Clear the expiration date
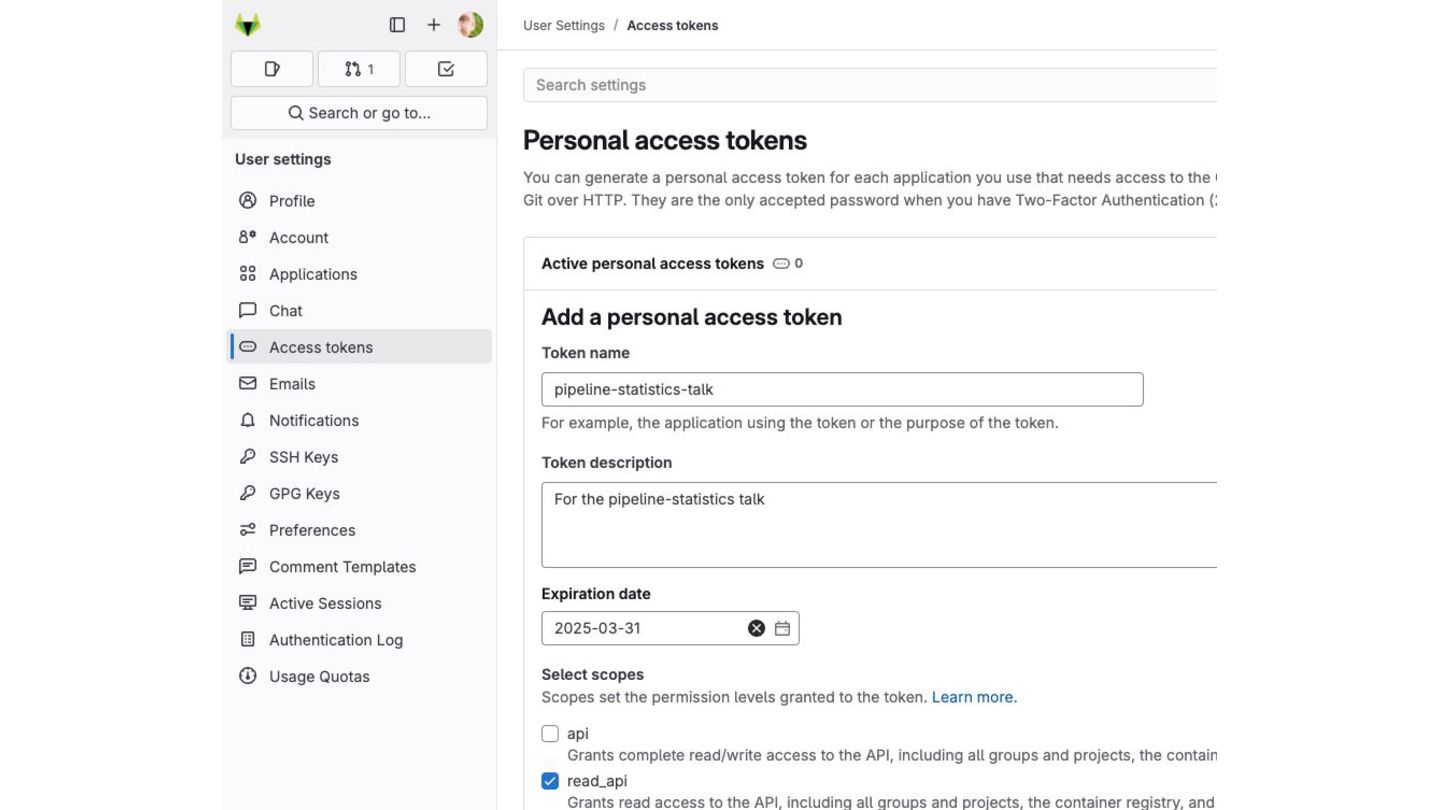The width and height of the screenshot is (1440, 810). 756,628
